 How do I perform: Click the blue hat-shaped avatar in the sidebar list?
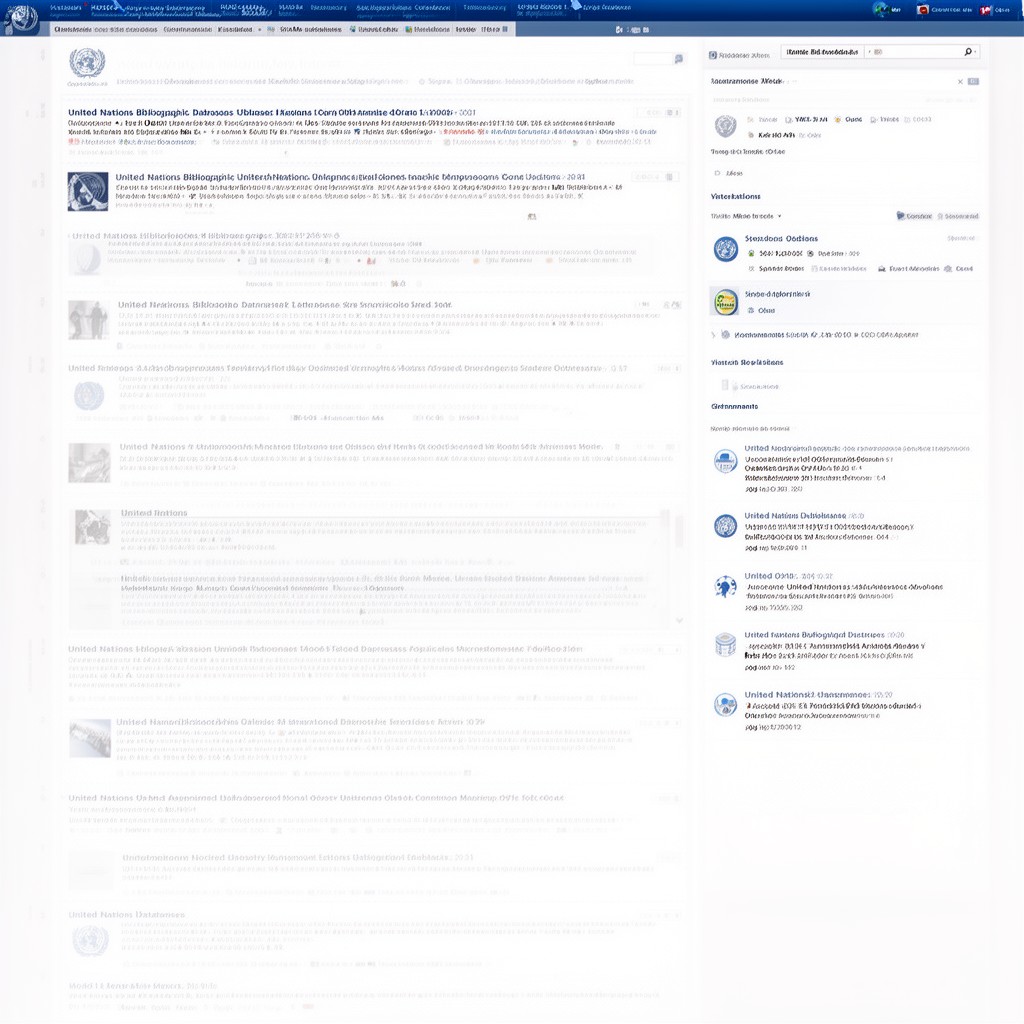tap(726, 461)
